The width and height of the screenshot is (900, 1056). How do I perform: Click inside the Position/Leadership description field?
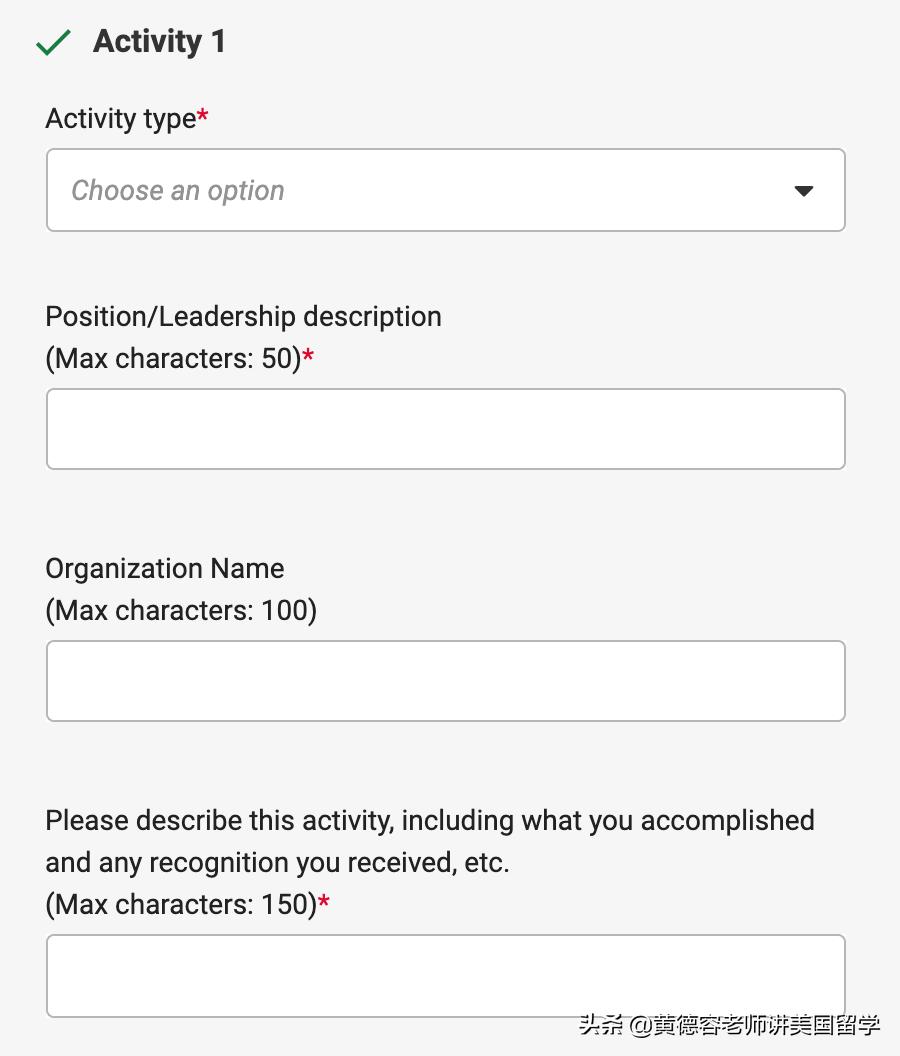point(446,428)
